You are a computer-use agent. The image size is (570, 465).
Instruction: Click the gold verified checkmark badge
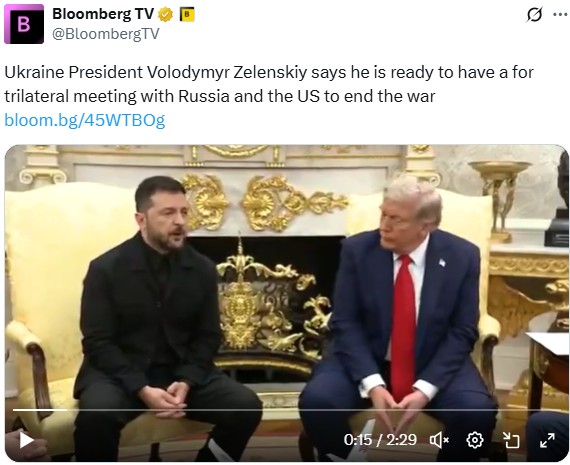[165, 15]
